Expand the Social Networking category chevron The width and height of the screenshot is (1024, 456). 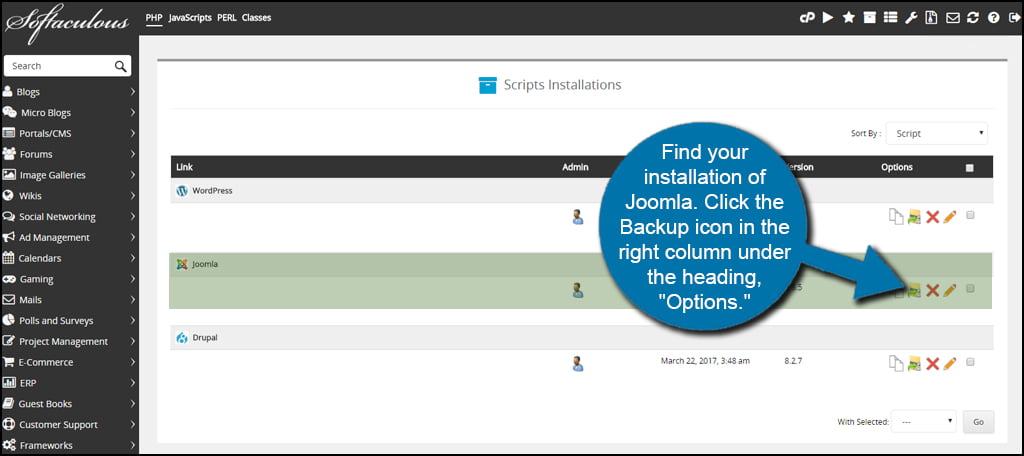pos(133,216)
